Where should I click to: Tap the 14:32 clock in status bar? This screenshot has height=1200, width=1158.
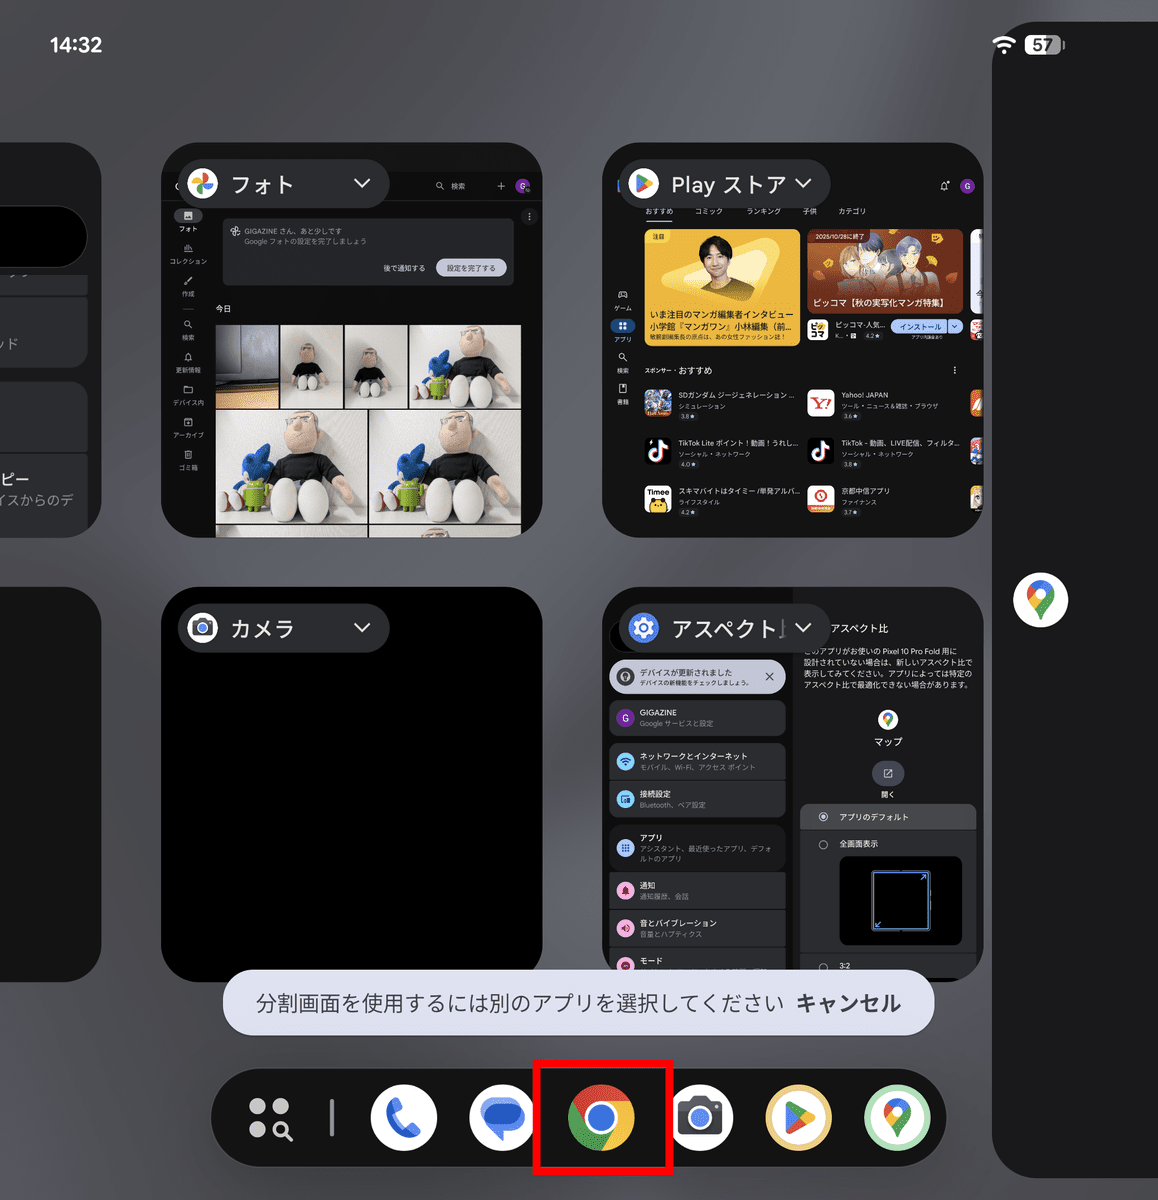click(76, 44)
